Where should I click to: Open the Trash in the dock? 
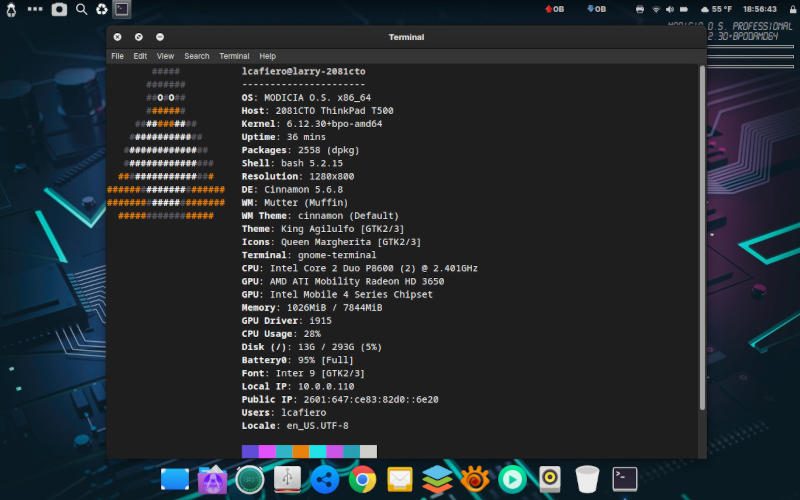587,480
